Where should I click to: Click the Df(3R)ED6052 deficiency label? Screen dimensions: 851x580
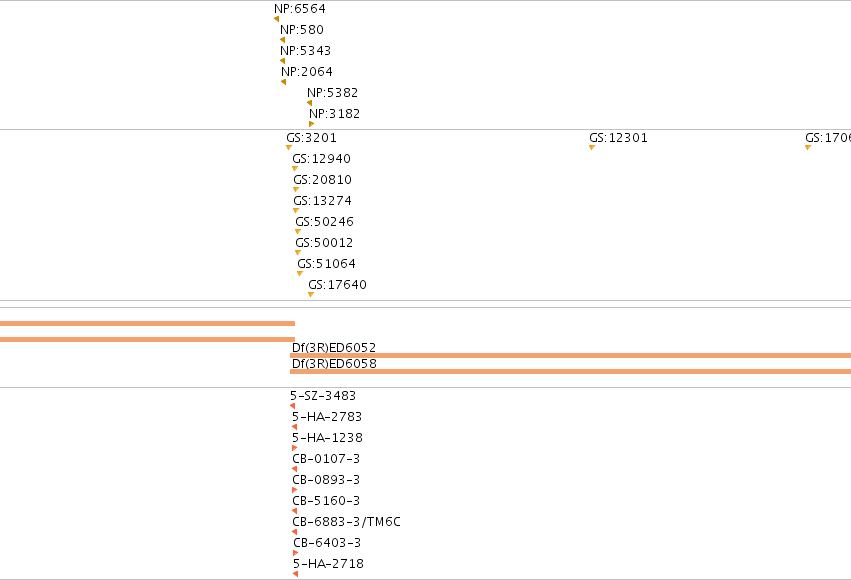tap(334, 348)
